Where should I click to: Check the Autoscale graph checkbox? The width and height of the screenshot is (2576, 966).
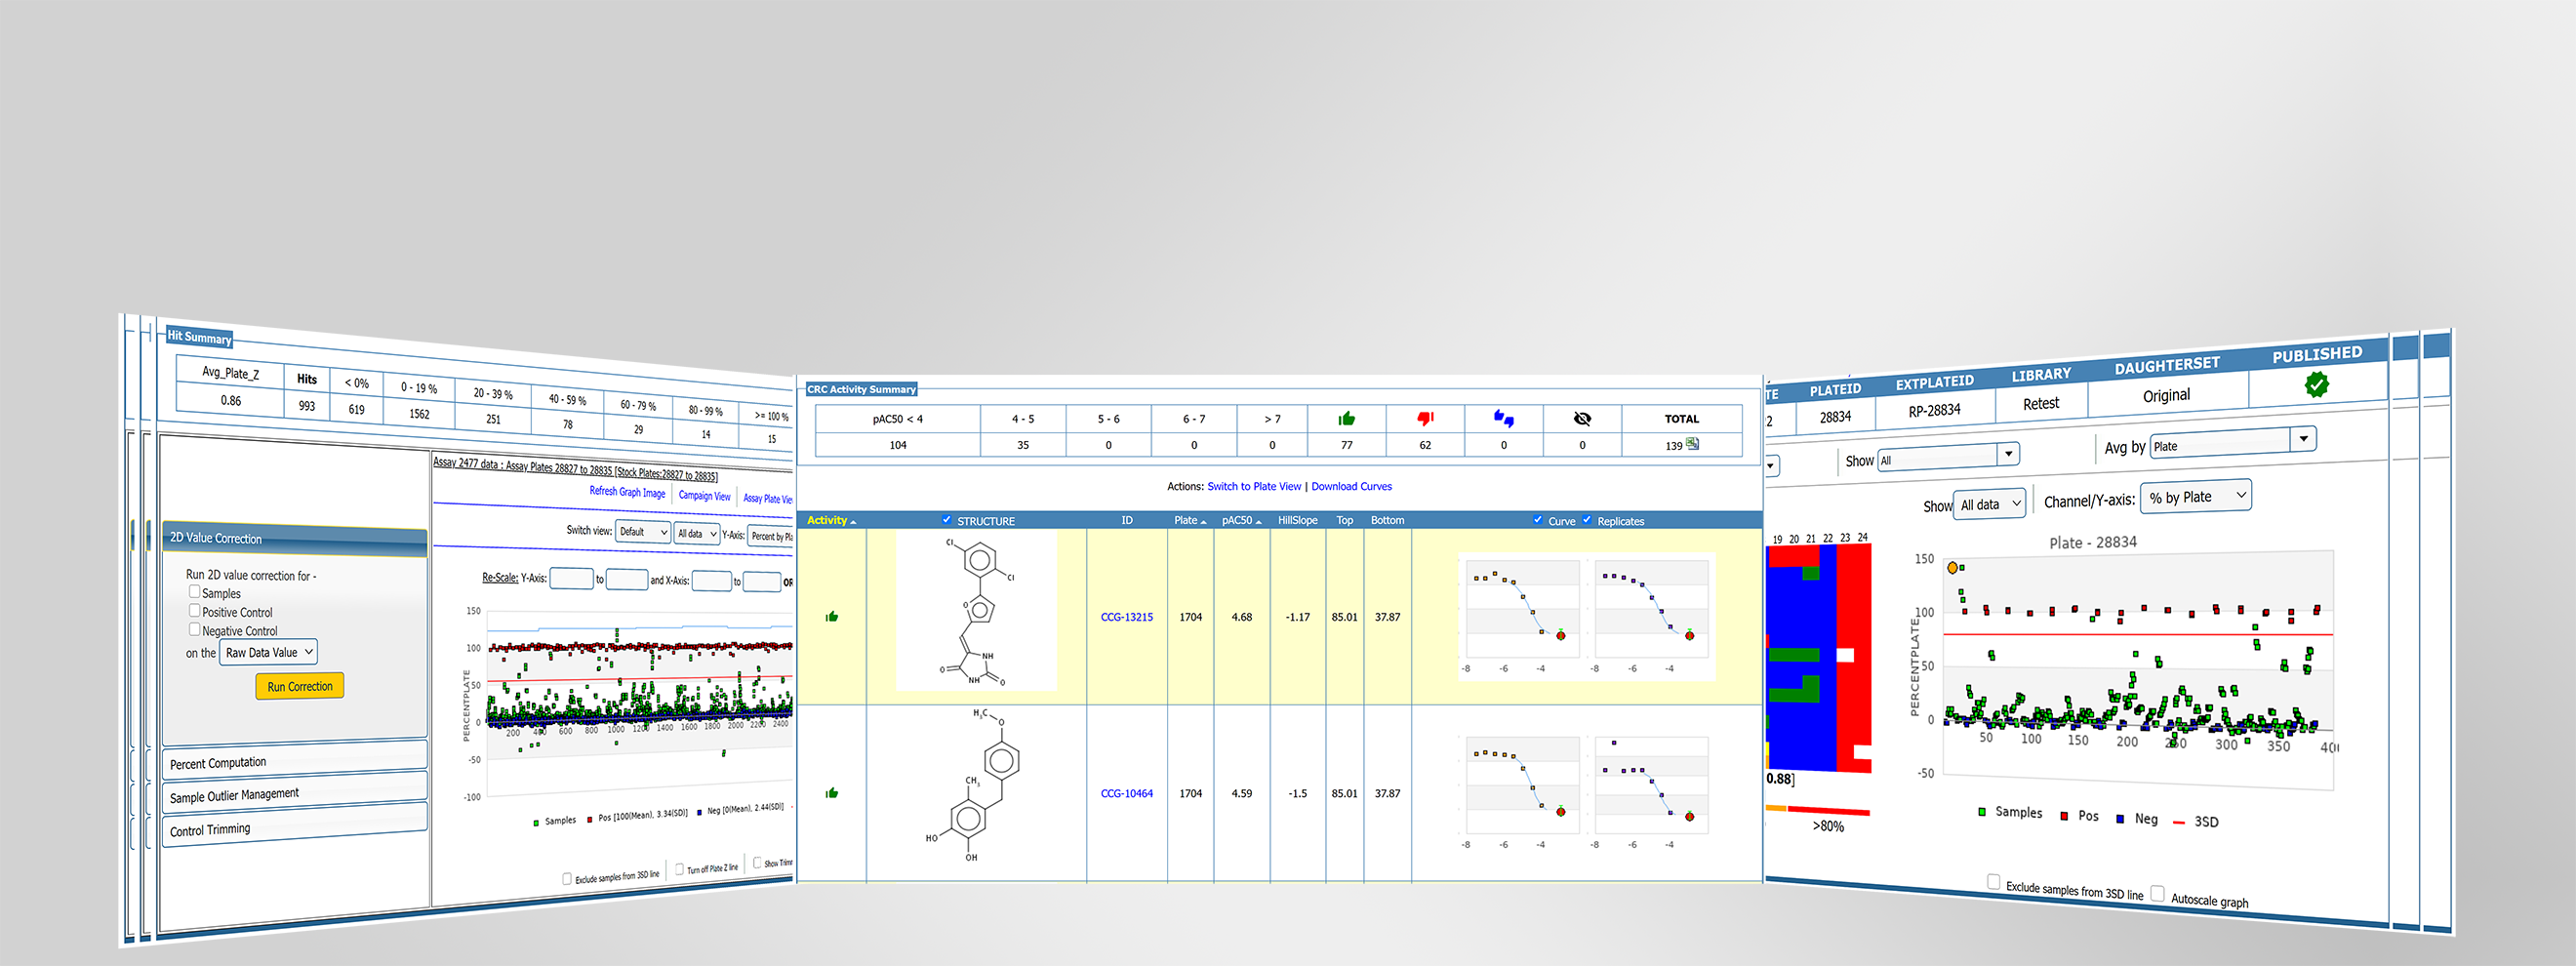tap(2157, 893)
